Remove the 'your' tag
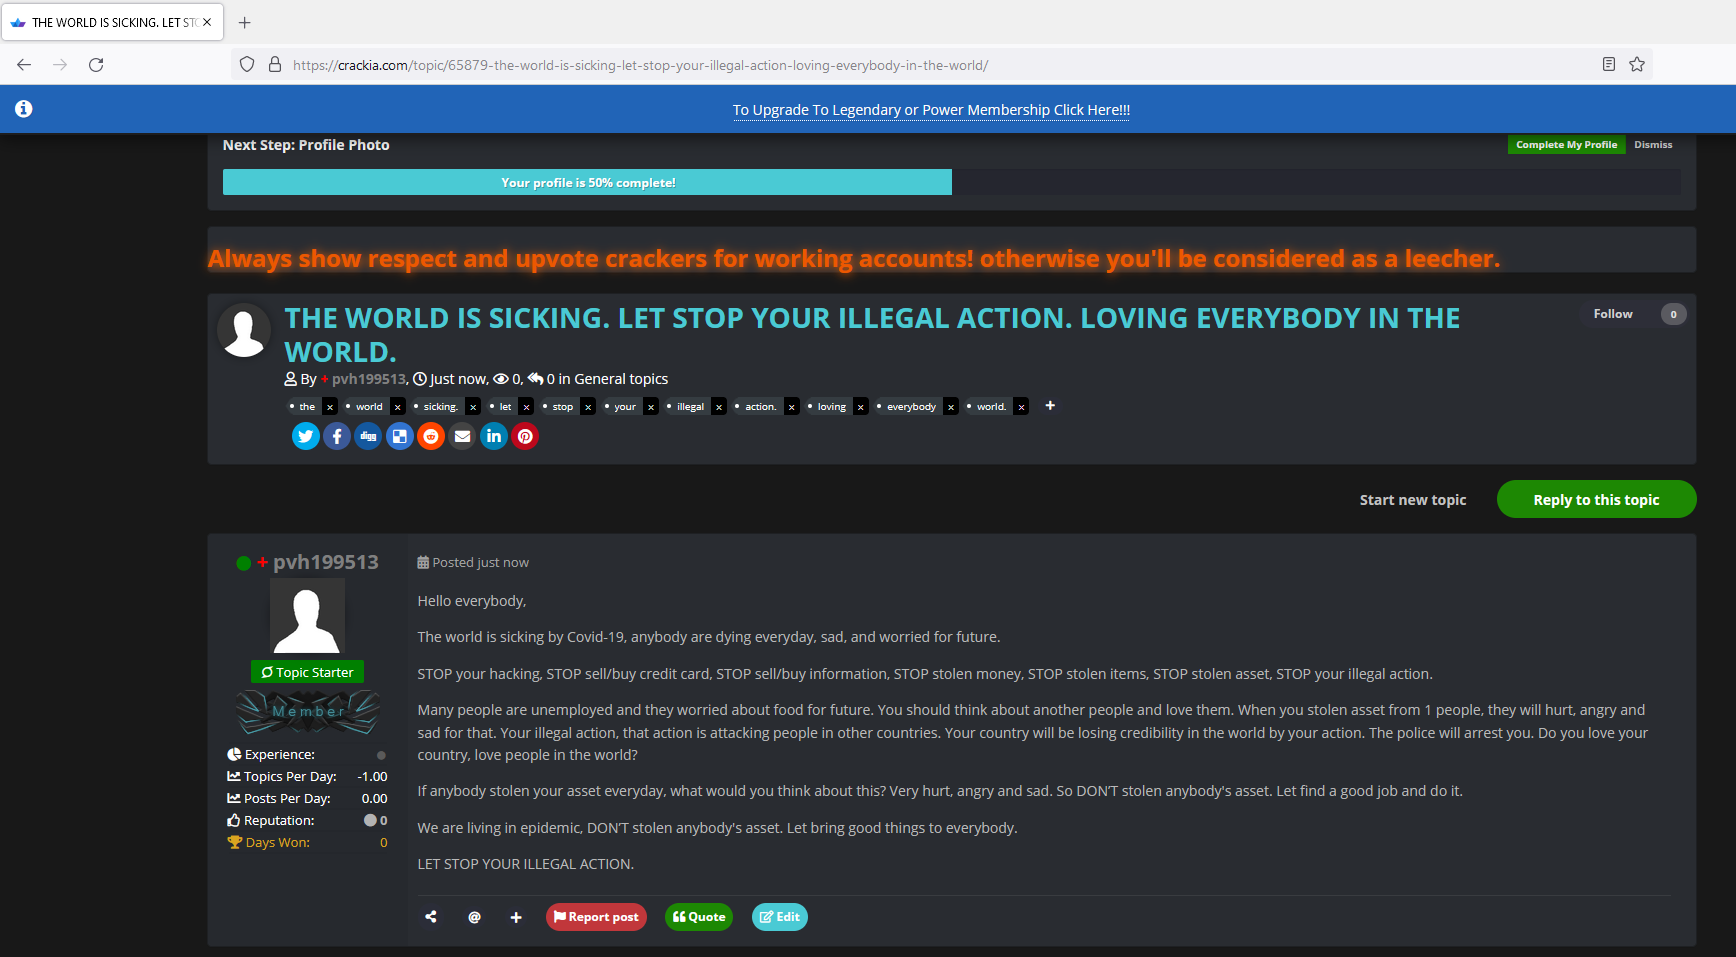 (651, 407)
